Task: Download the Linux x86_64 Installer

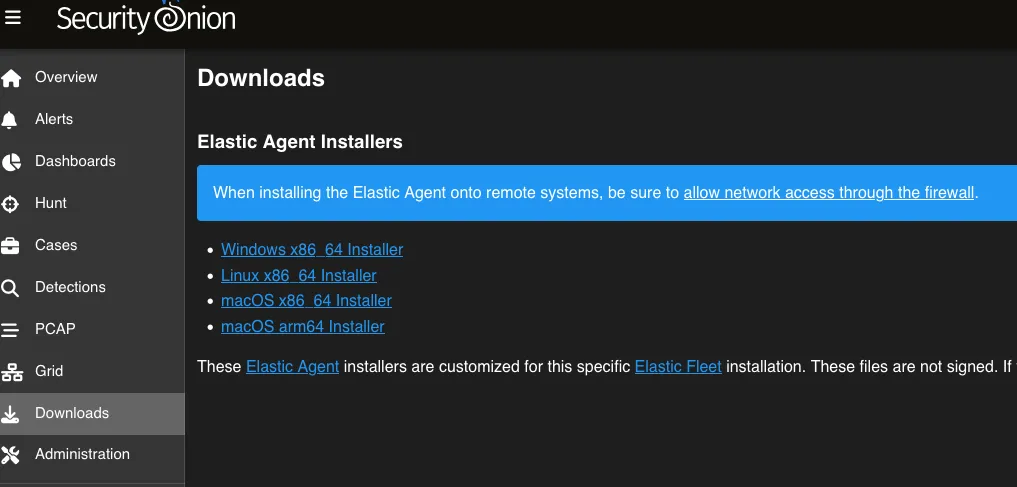Action: (299, 275)
